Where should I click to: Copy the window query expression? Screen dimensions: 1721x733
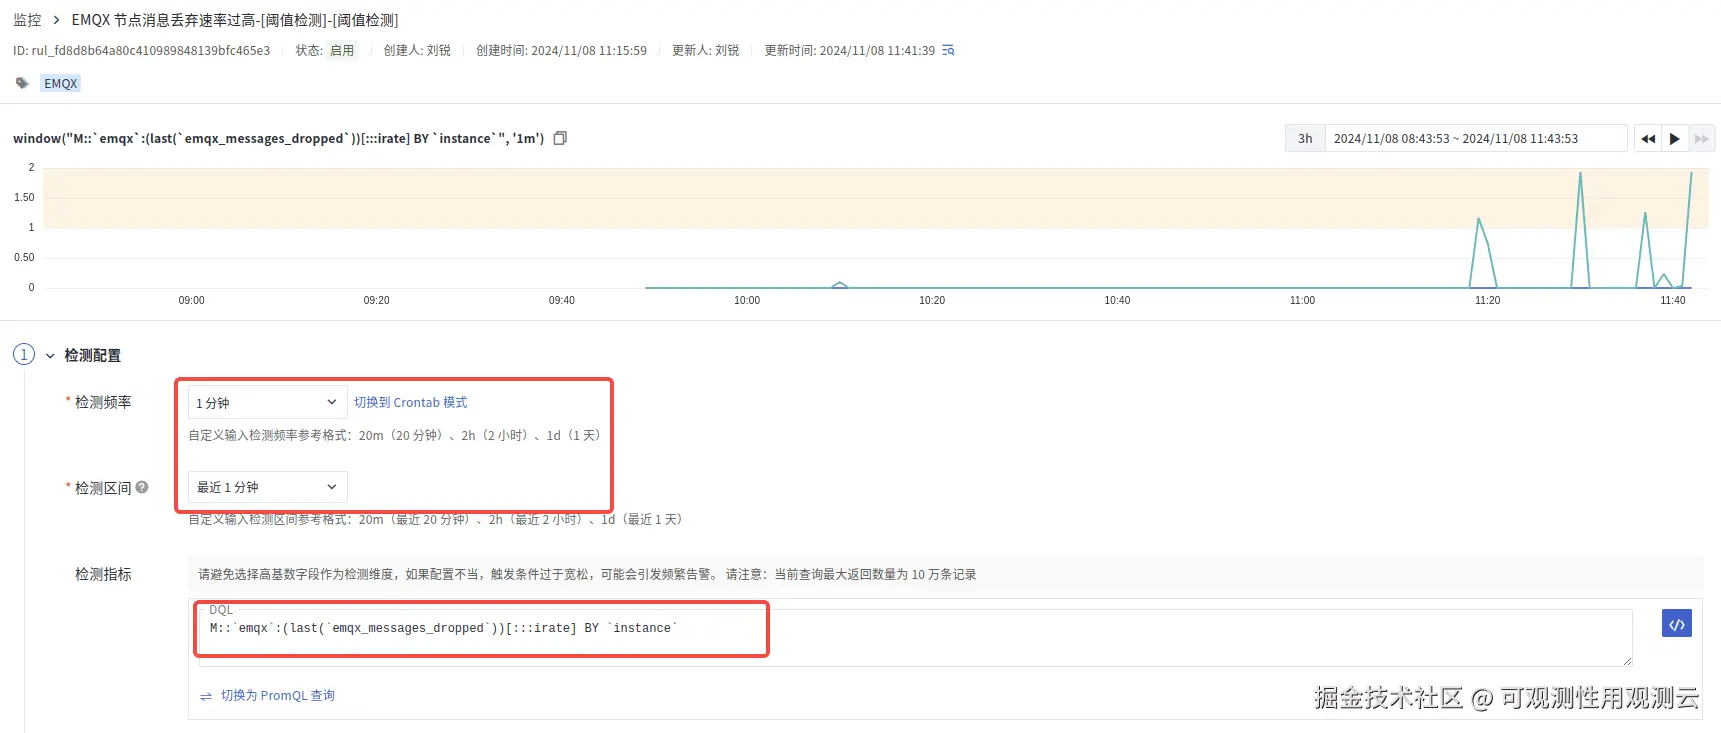(x=560, y=138)
